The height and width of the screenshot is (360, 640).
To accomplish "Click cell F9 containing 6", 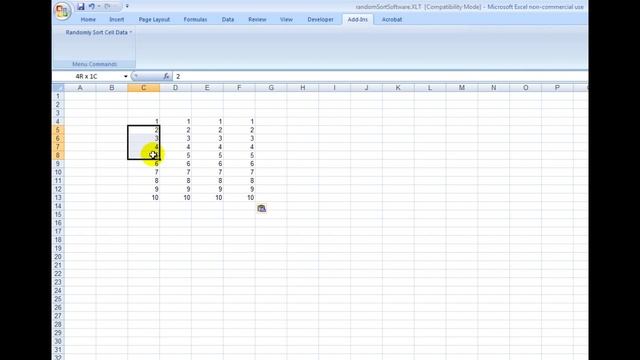I will click(239, 164).
